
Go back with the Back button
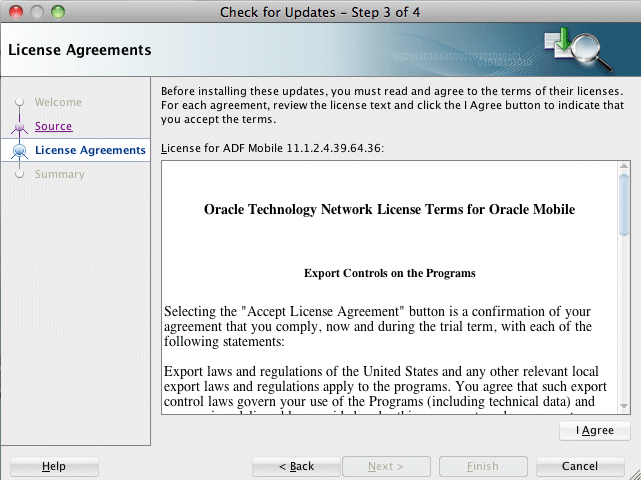296,466
